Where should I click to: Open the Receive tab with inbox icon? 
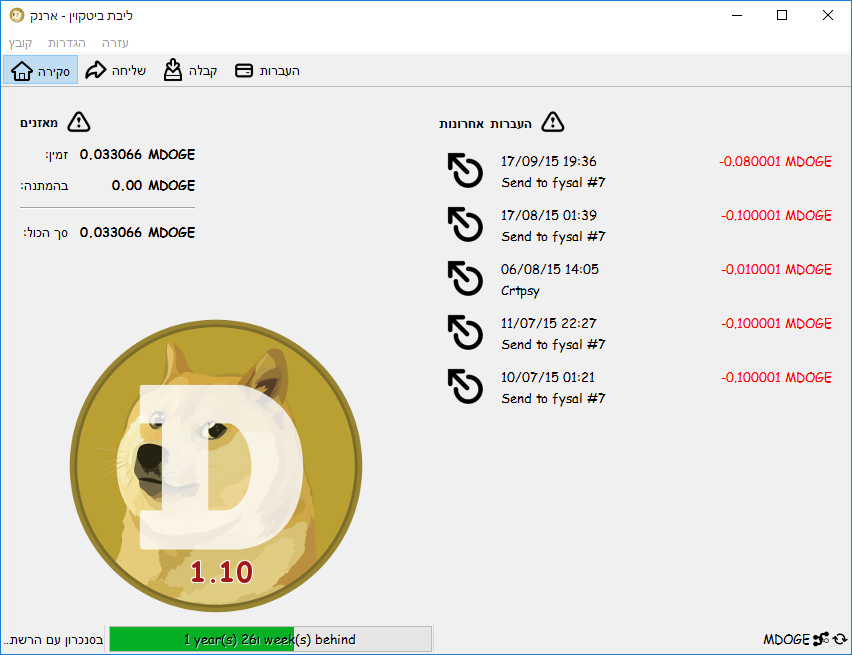coord(190,70)
